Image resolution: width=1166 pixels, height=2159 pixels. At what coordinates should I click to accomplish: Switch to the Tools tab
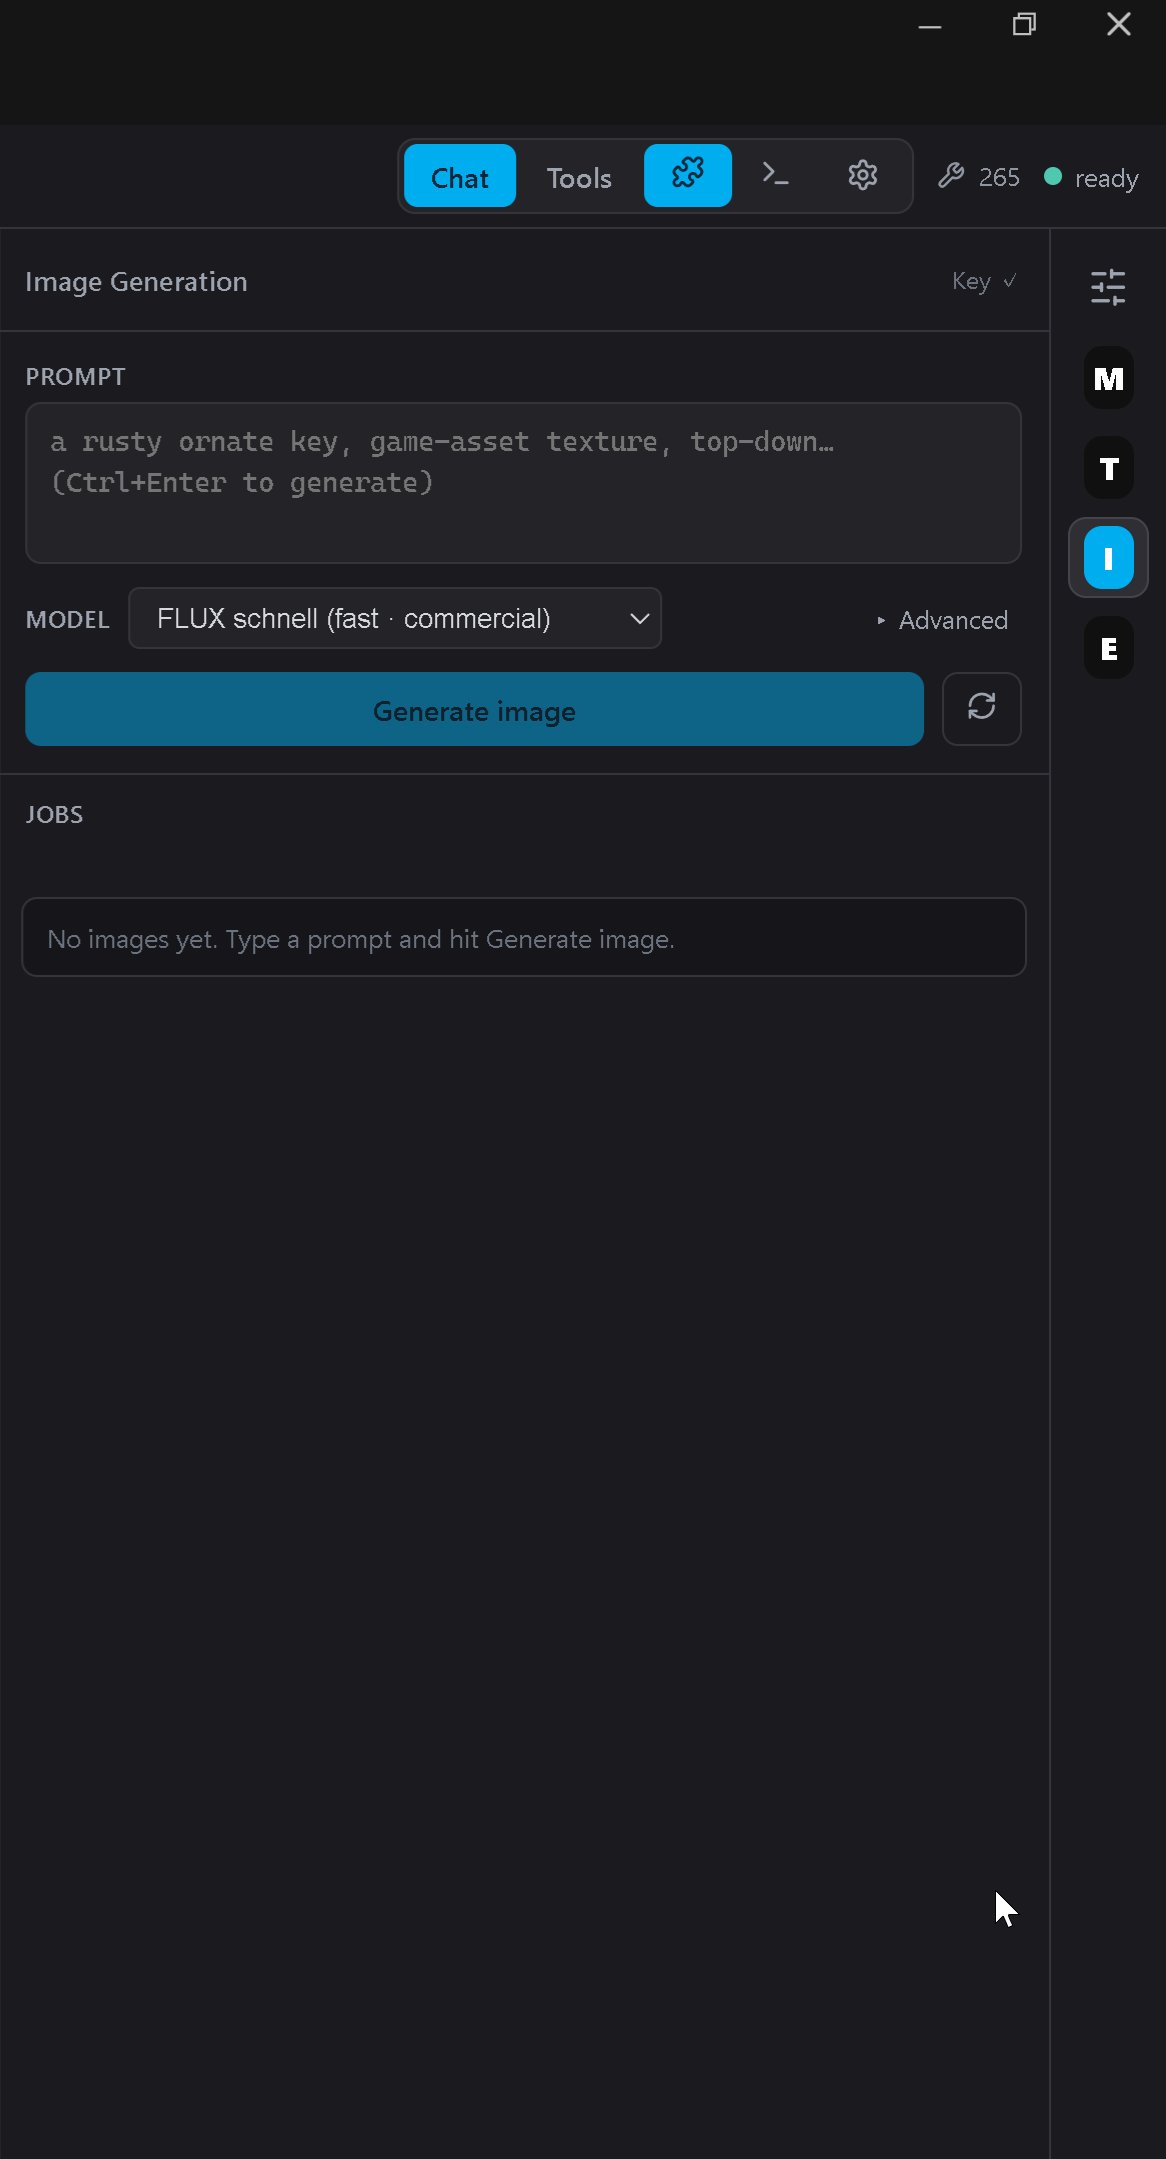tap(579, 176)
